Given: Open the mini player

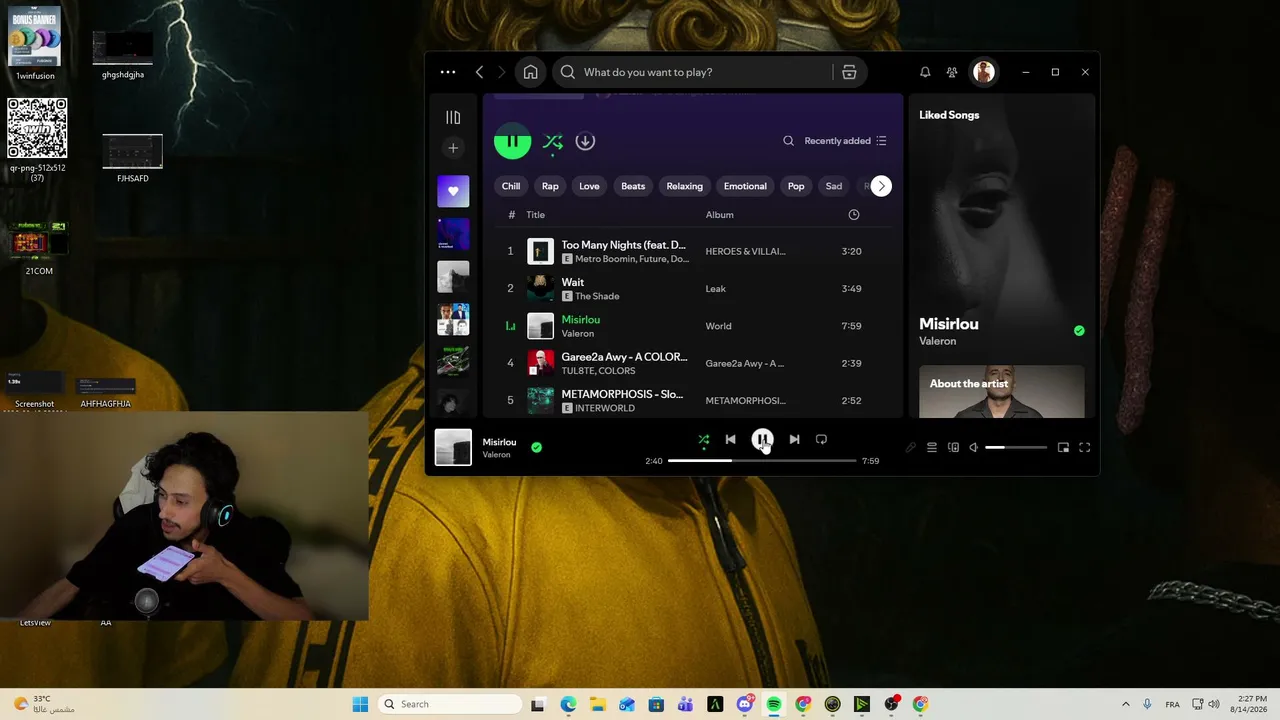Looking at the screenshot, I should coord(1063,447).
